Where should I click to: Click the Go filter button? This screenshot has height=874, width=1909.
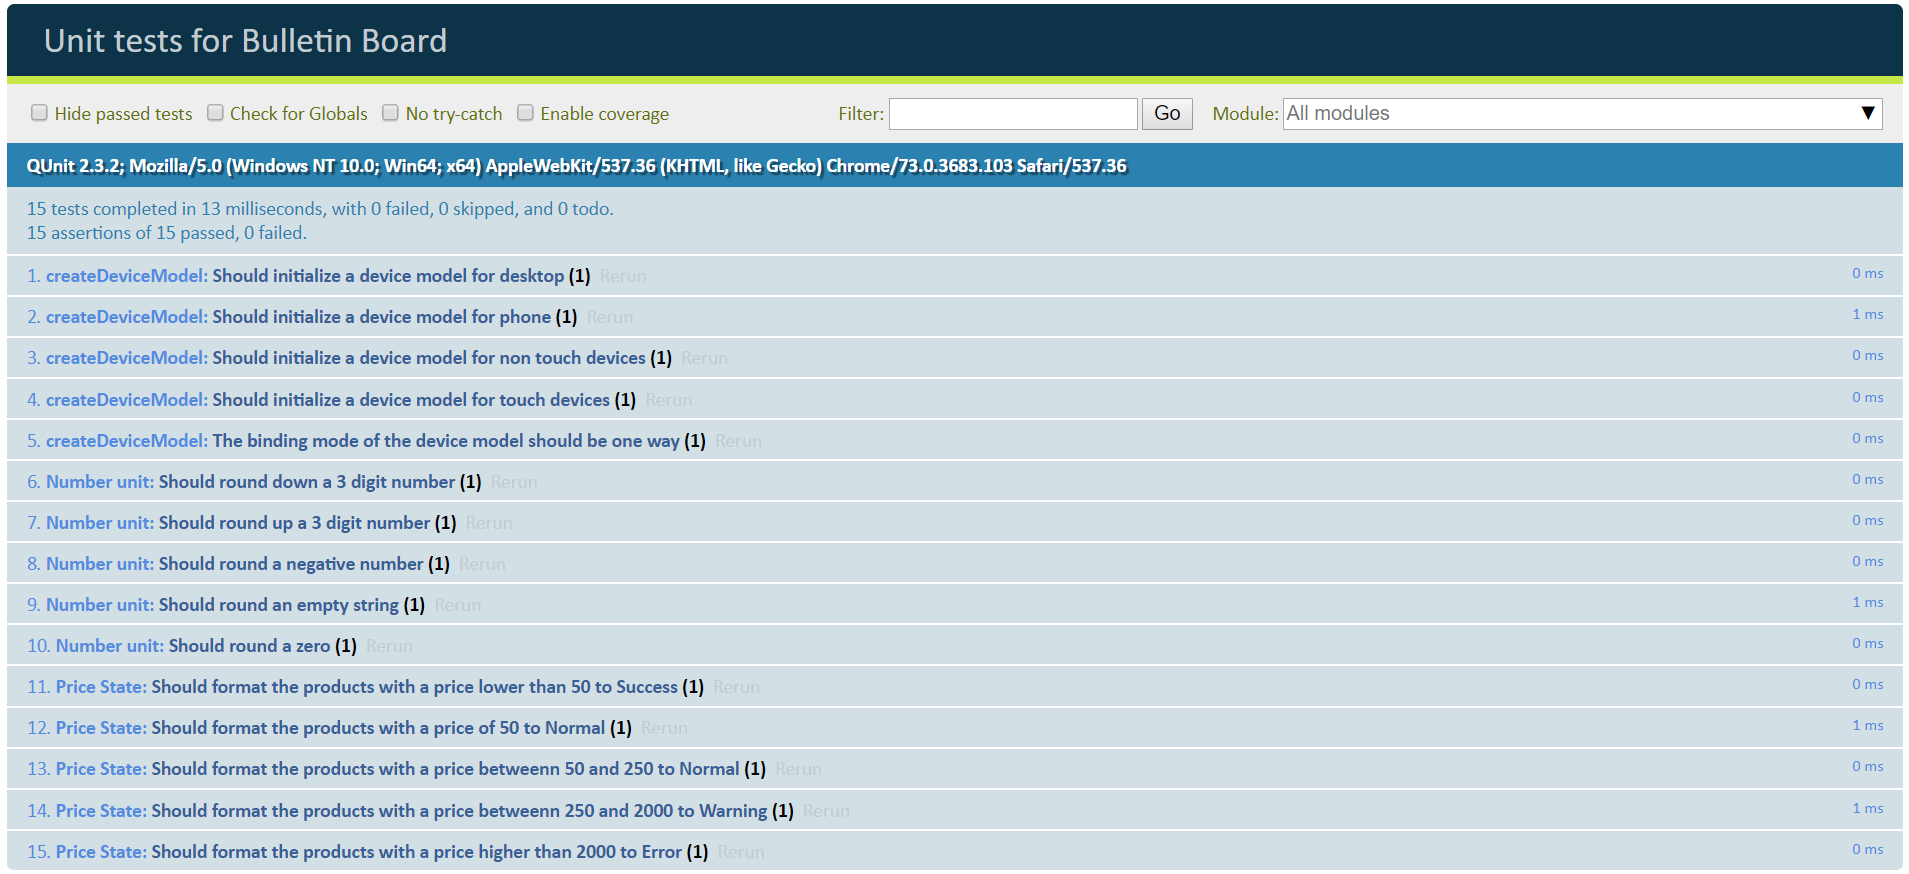coord(1167,114)
